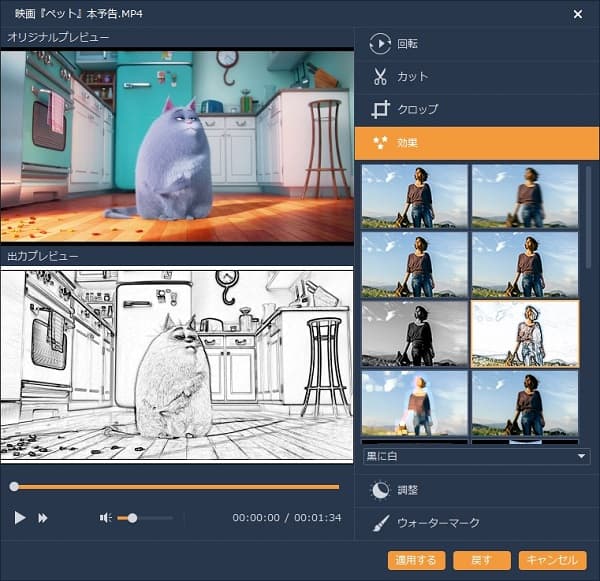Select the crop (クロップ) icon
The image size is (600, 581).
pyautogui.click(x=380, y=110)
